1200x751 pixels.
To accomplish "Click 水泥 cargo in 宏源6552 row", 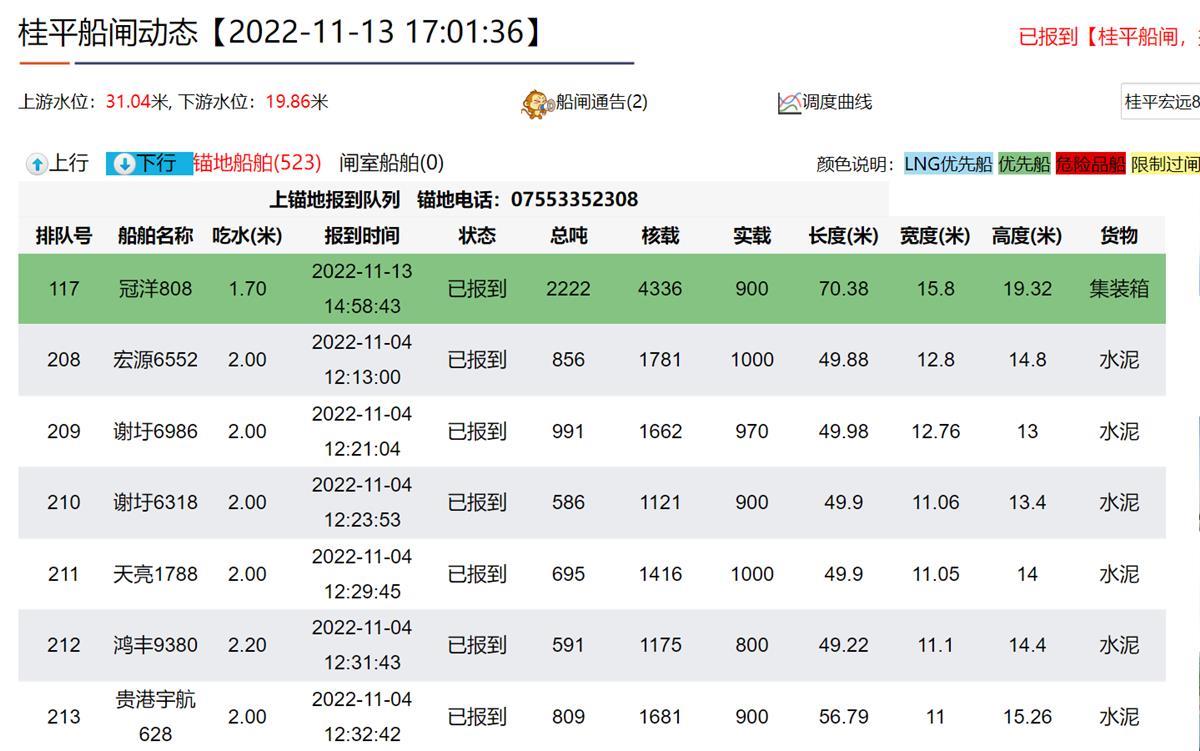I will pos(1119,360).
